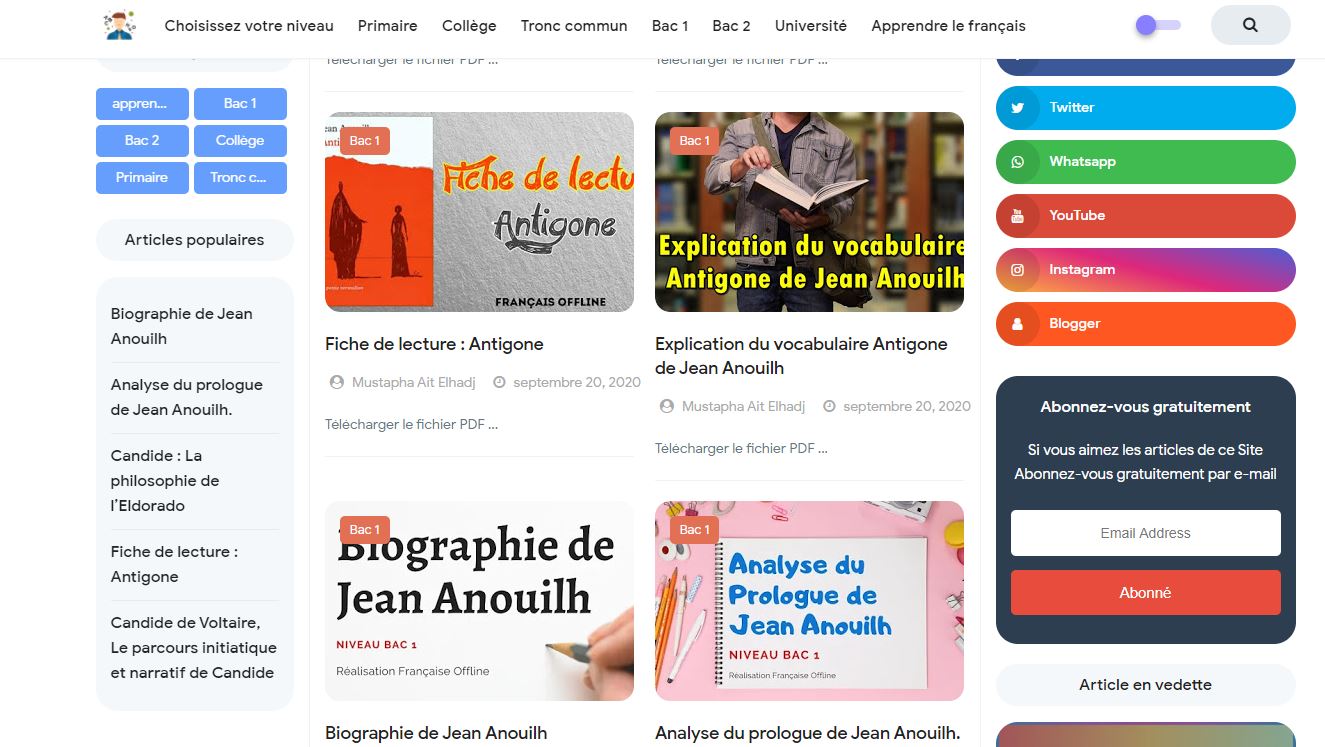Open the Fiche de lecture Antigone thumbnail

(x=480, y=212)
